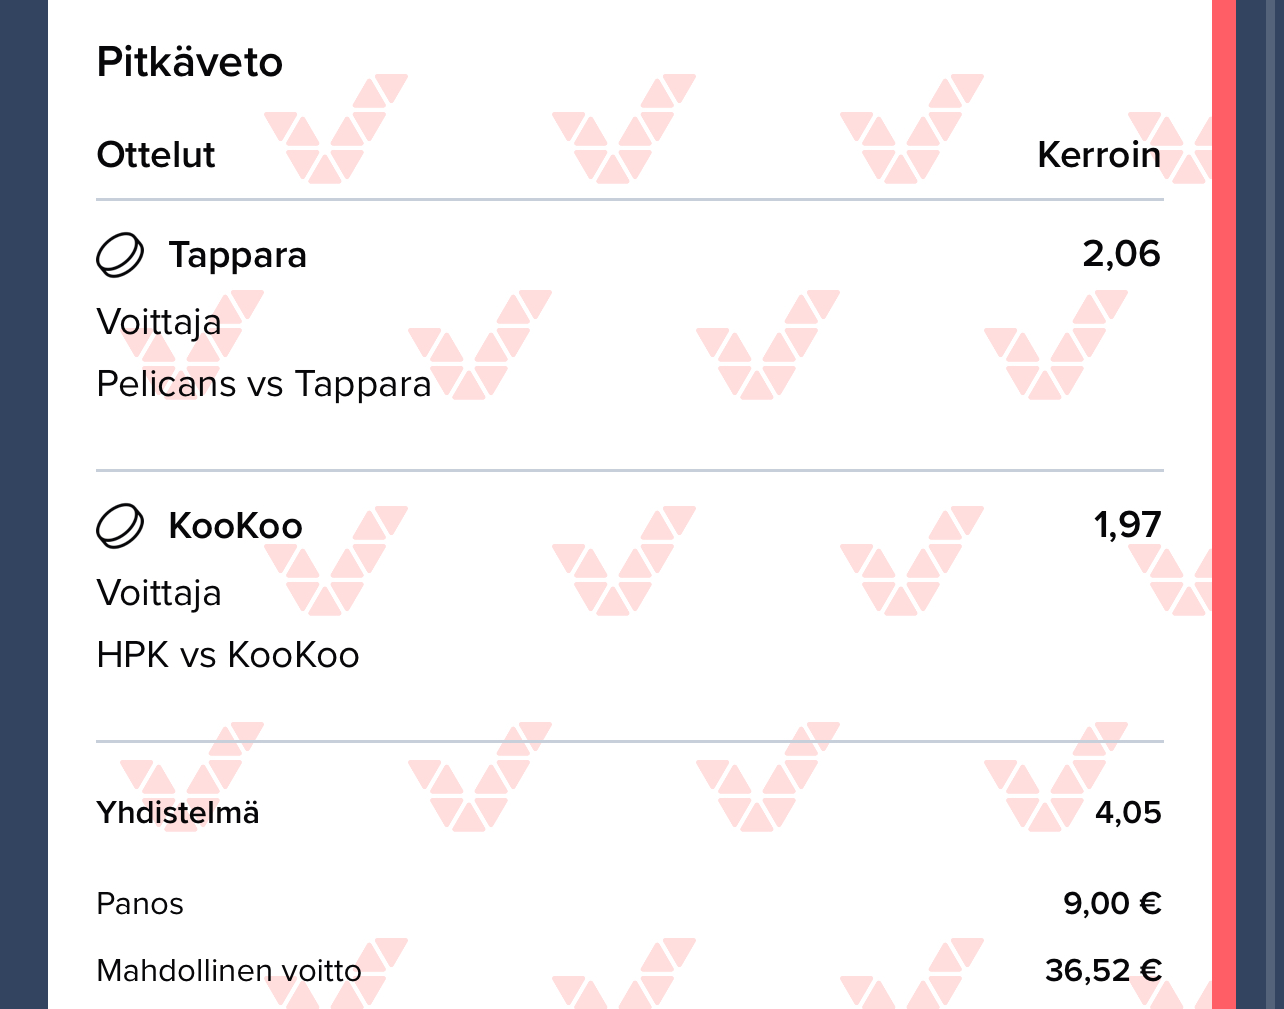Click the combined odds 4,05
This screenshot has height=1009, width=1284.
point(1128,812)
